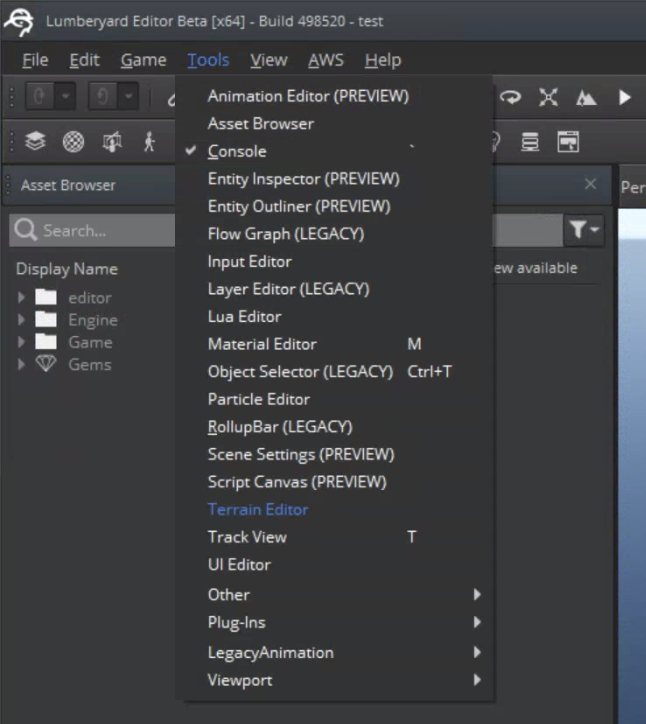Open the filter funnel dropdown

(584, 229)
